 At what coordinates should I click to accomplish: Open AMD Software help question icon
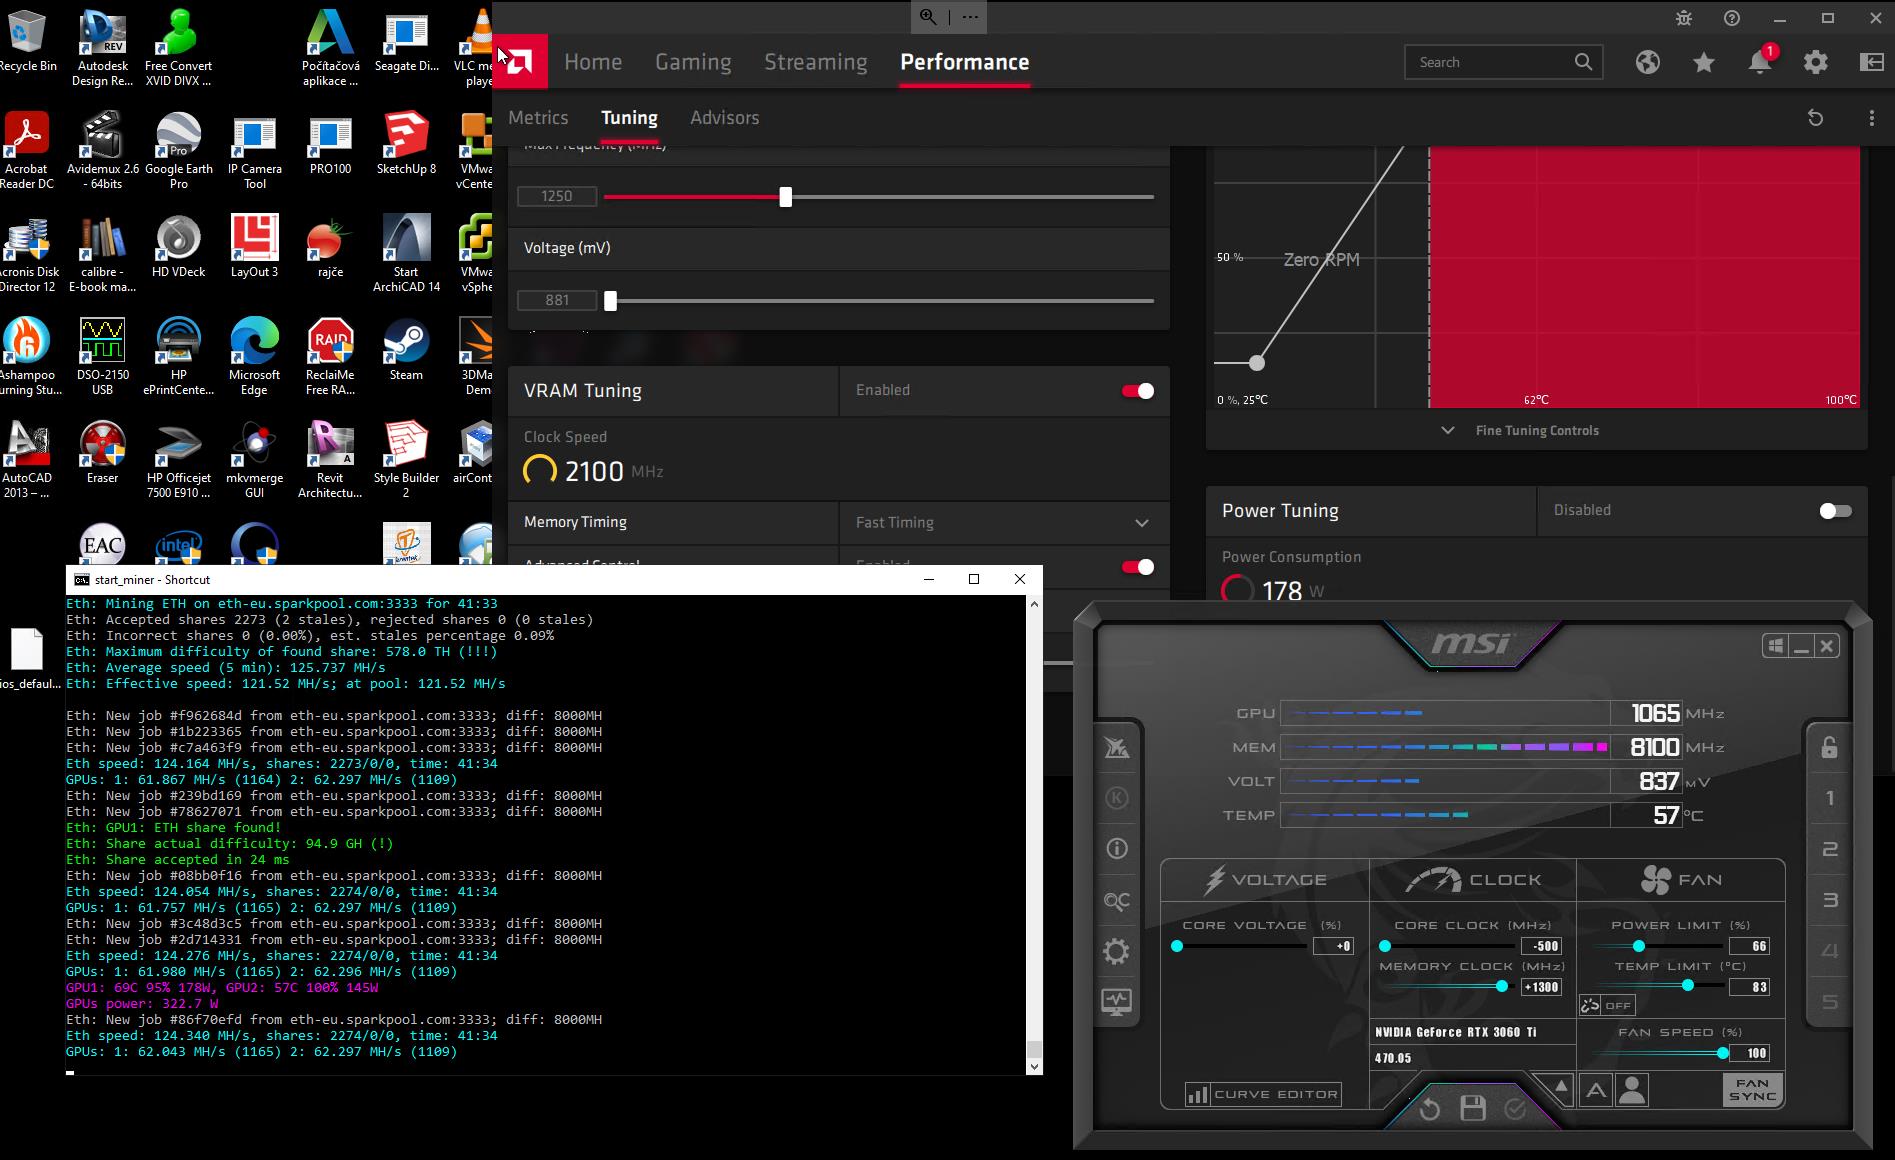click(1732, 18)
